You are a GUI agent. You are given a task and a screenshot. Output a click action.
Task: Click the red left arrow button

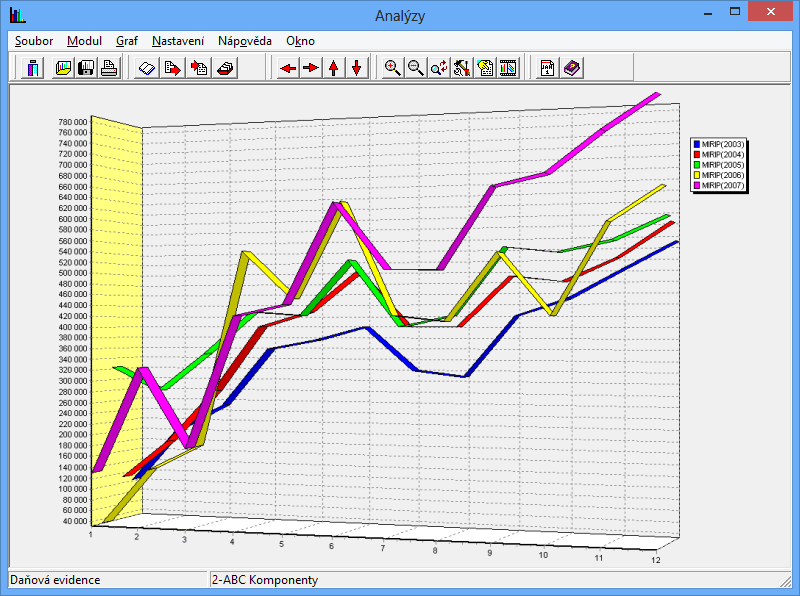[x=288, y=68]
